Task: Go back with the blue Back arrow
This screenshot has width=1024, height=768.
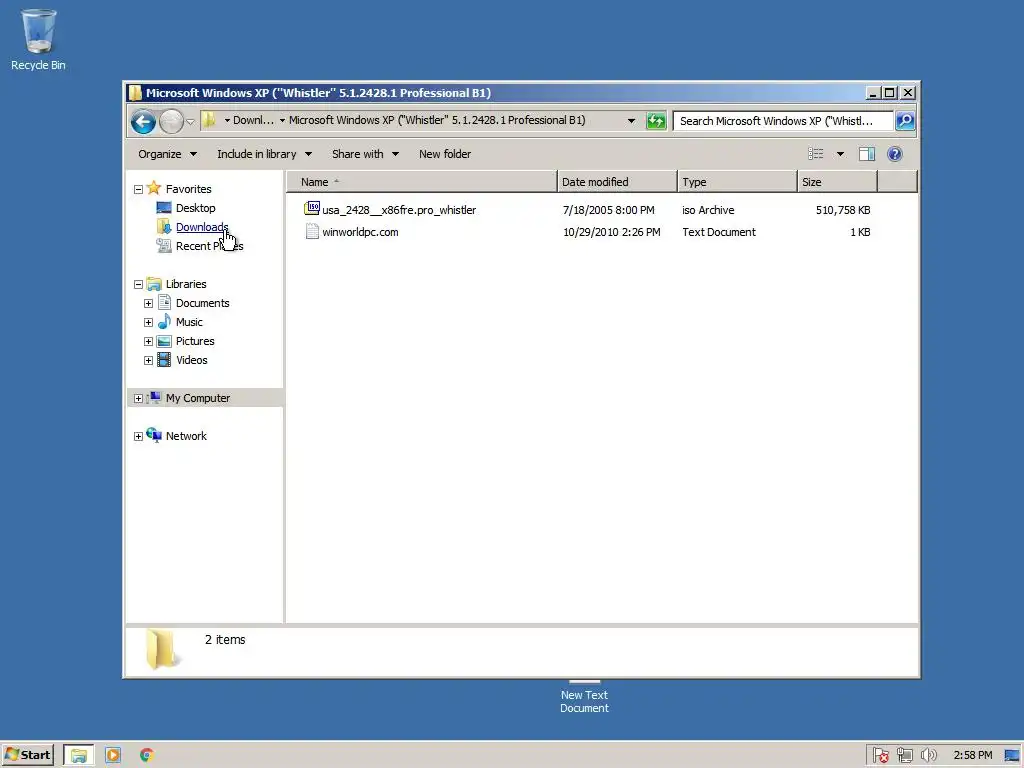Action: [x=143, y=121]
